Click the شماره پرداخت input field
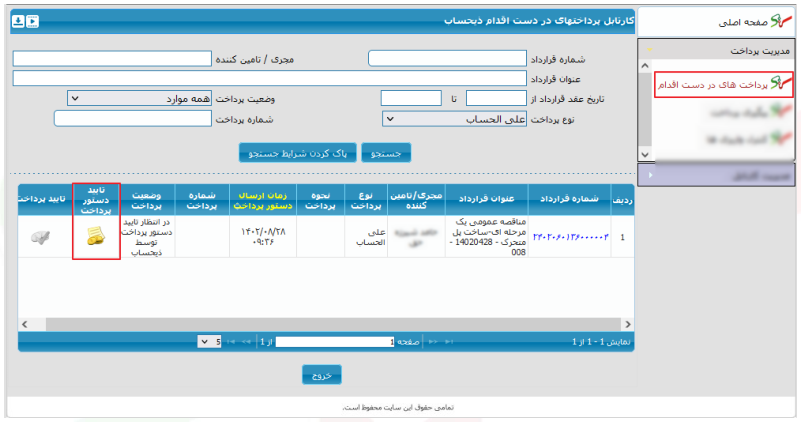Viewport: 801px width, 422px height. 133,119
